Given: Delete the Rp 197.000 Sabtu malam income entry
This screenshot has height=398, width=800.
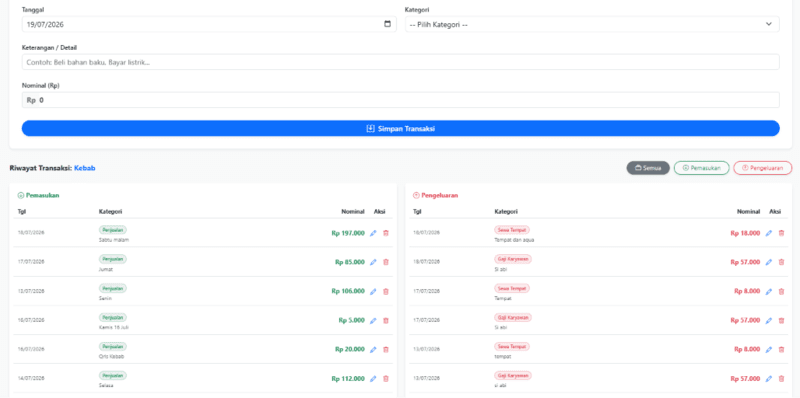Looking at the screenshot, I should pos(386,233).
